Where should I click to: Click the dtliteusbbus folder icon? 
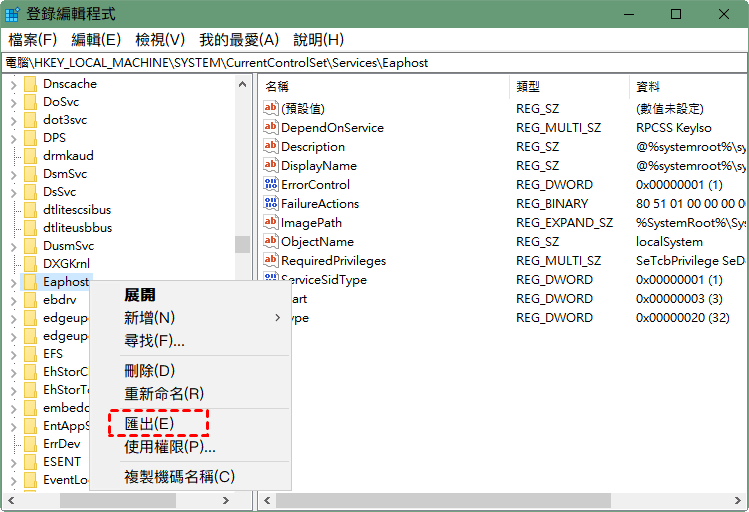pyautogui.click(x=30, y=228)
